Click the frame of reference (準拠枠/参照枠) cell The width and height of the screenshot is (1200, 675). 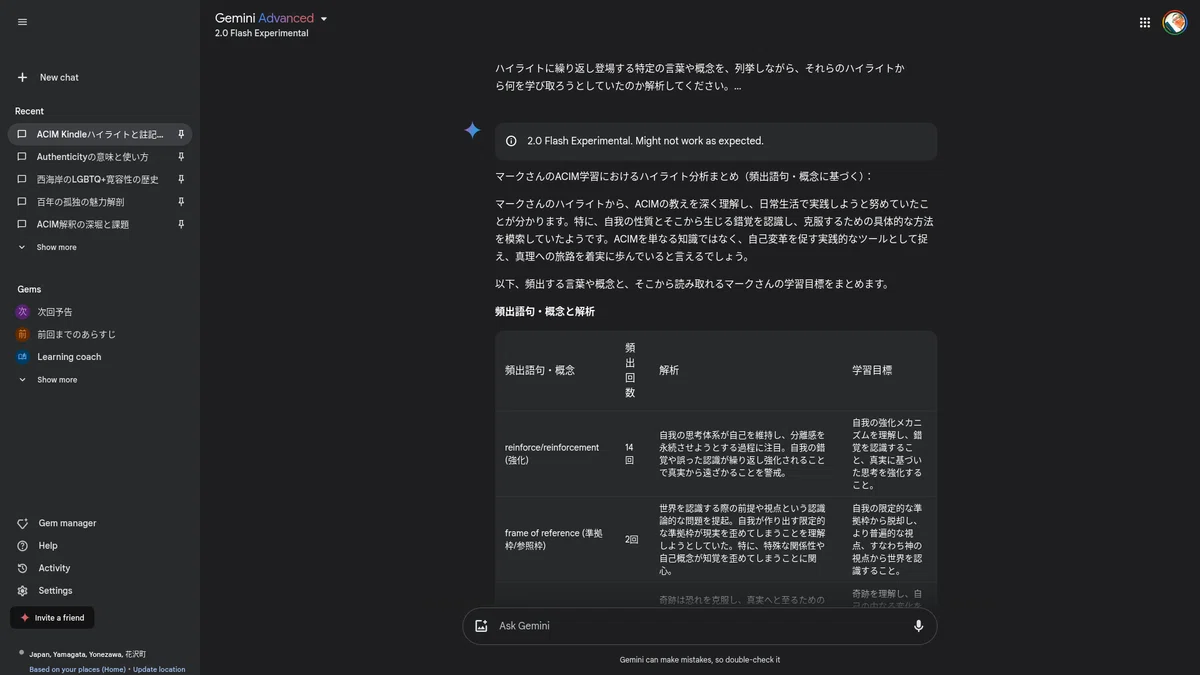point(553,539)
